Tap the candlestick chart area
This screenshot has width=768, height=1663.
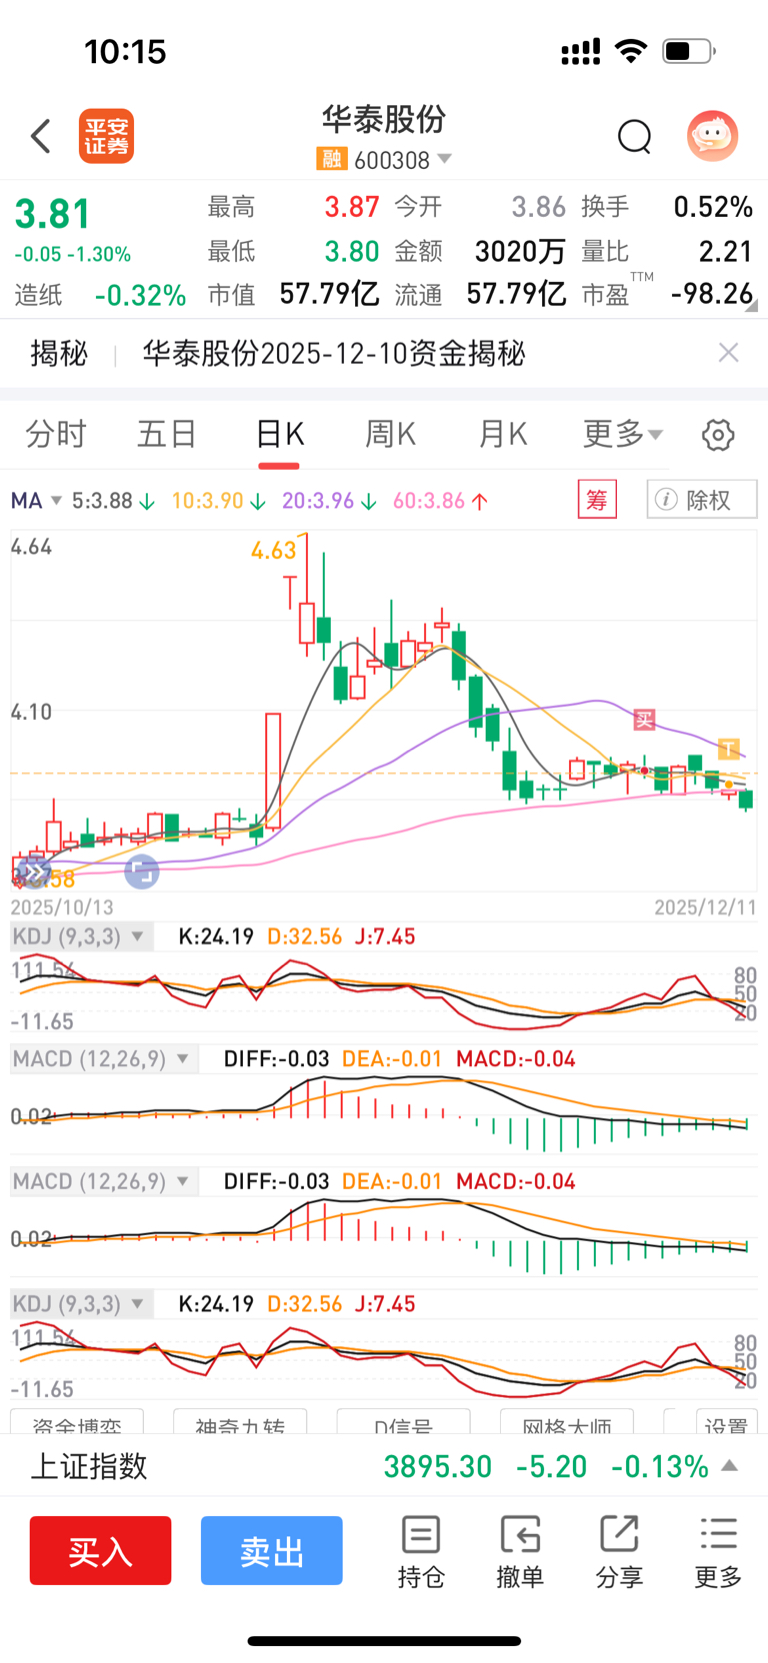tap(384, 710)
